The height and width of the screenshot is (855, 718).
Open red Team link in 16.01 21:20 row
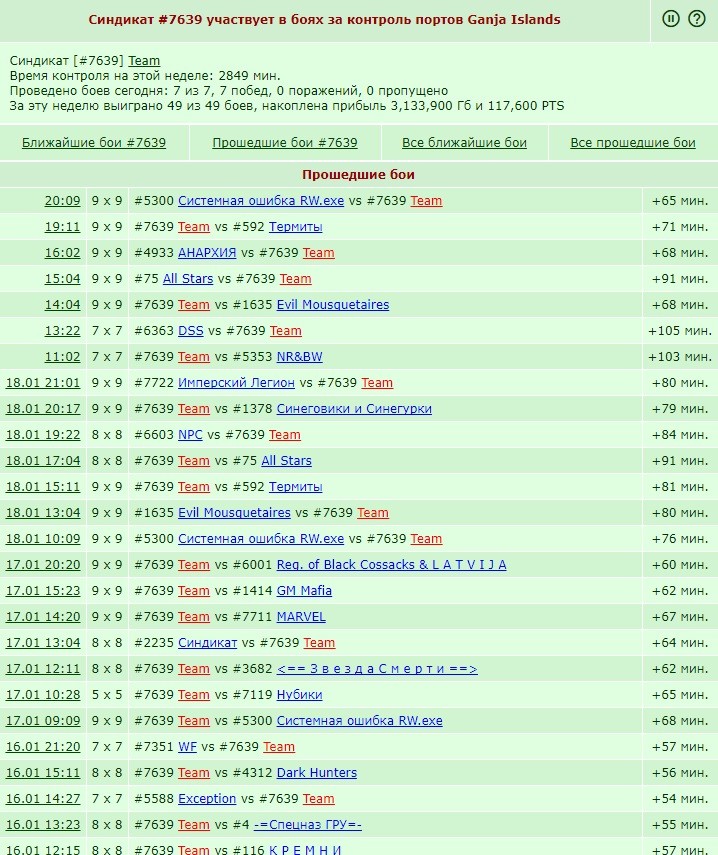click(x=279, y=746)
